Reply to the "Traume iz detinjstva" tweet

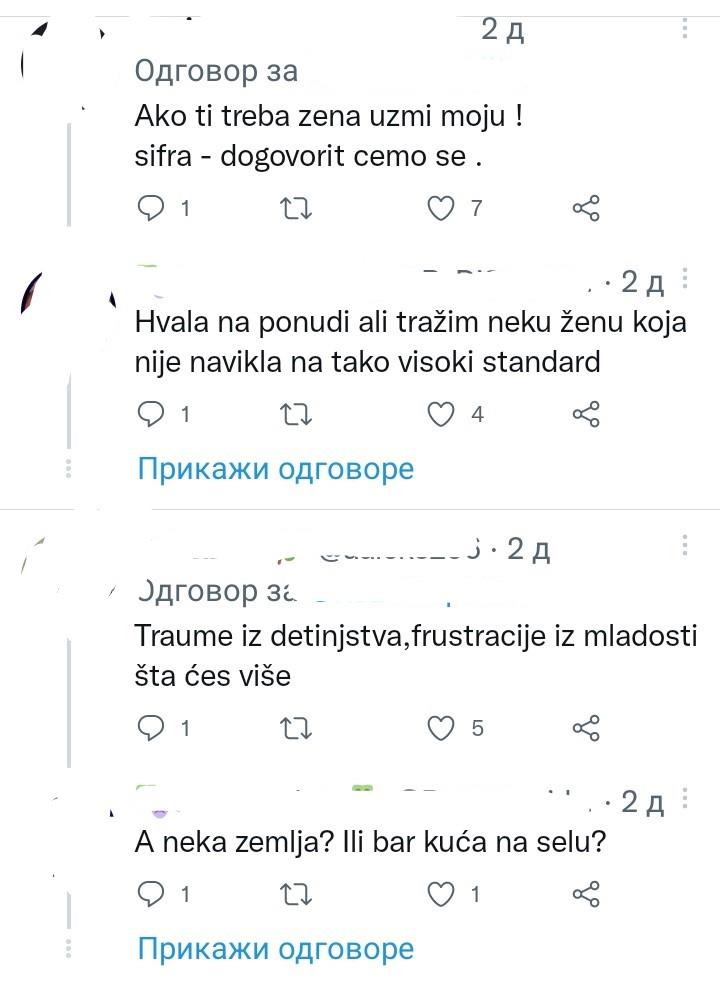point(150,729)
